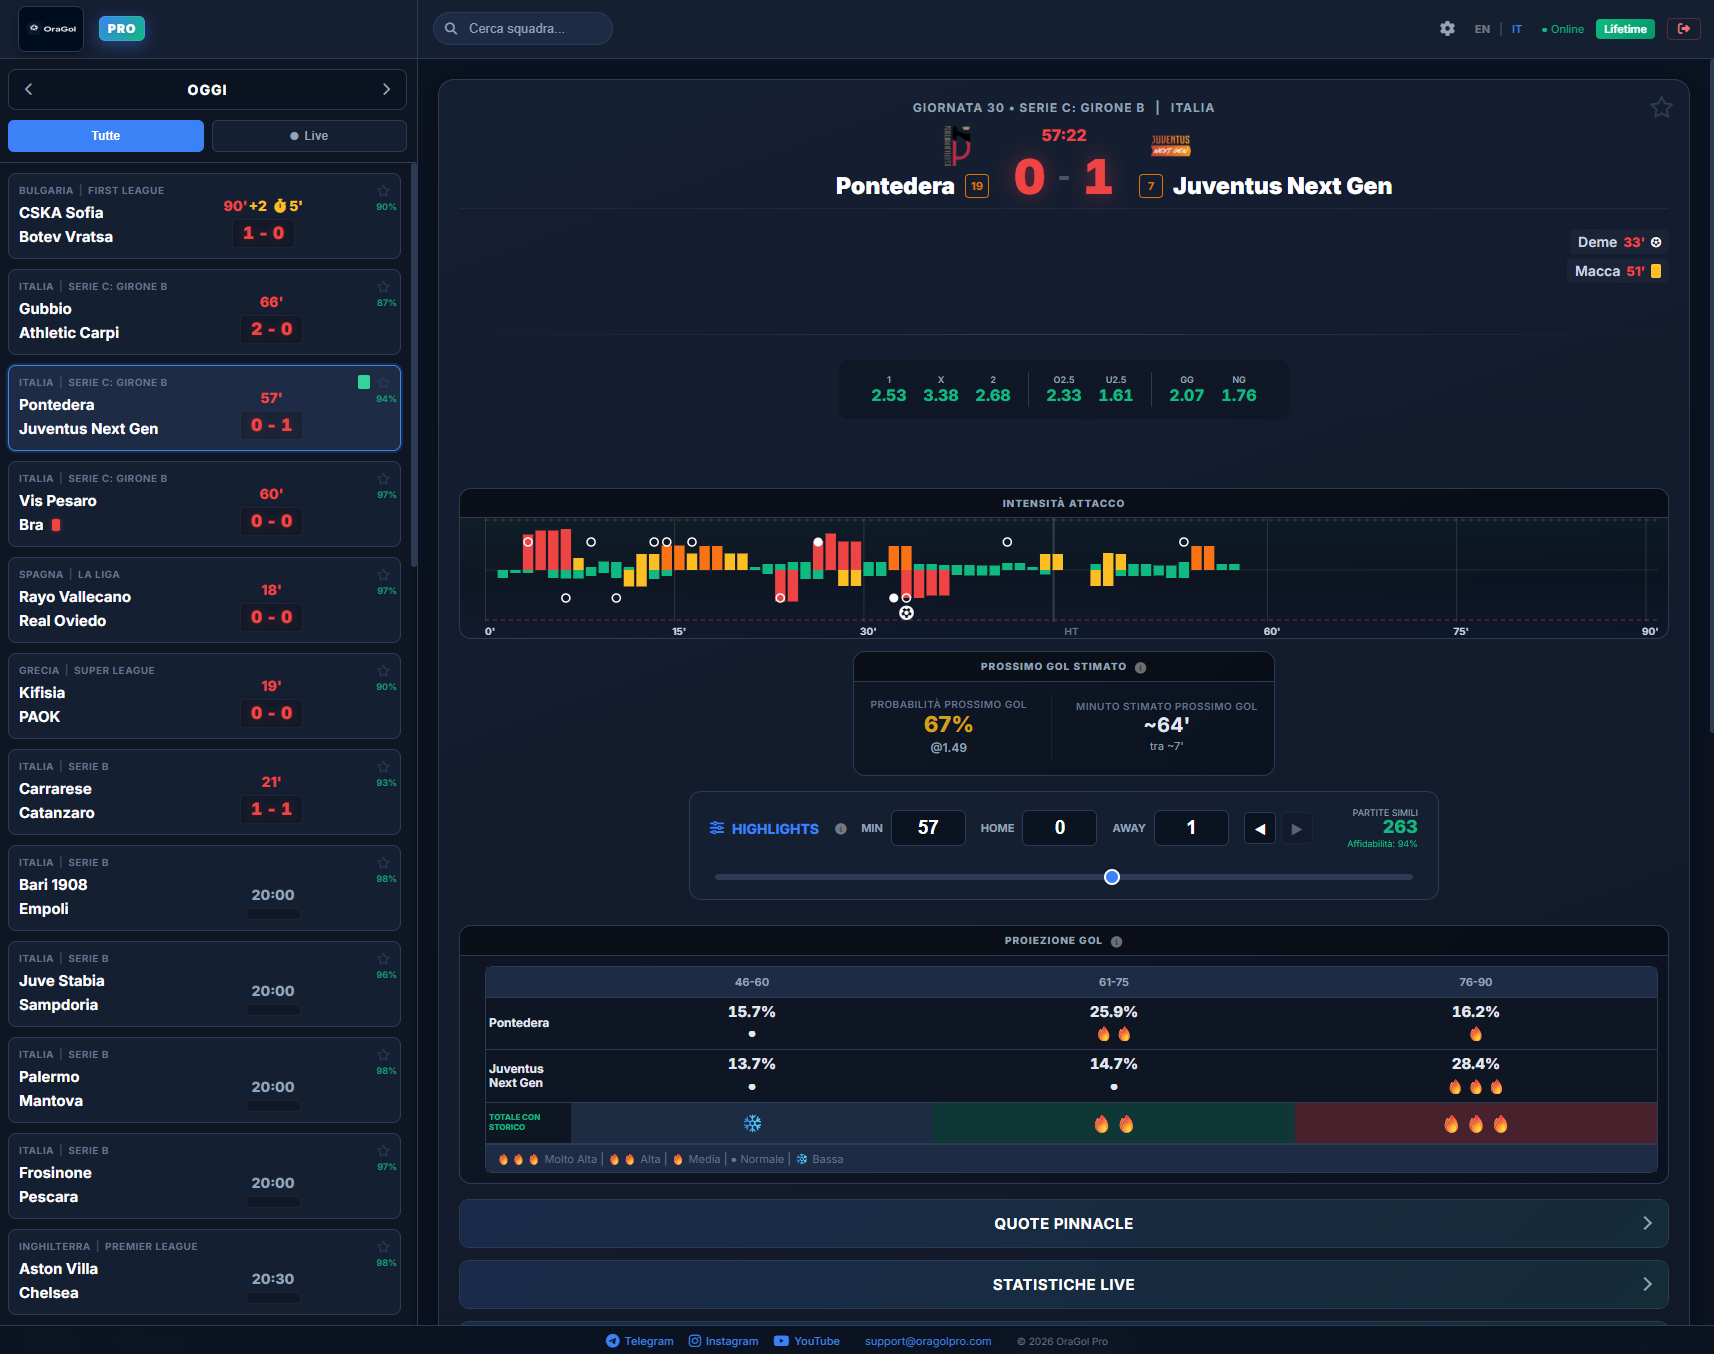Open the settings gear icon
This screenshot has height=1354, width=1714.
[1447, 29]
